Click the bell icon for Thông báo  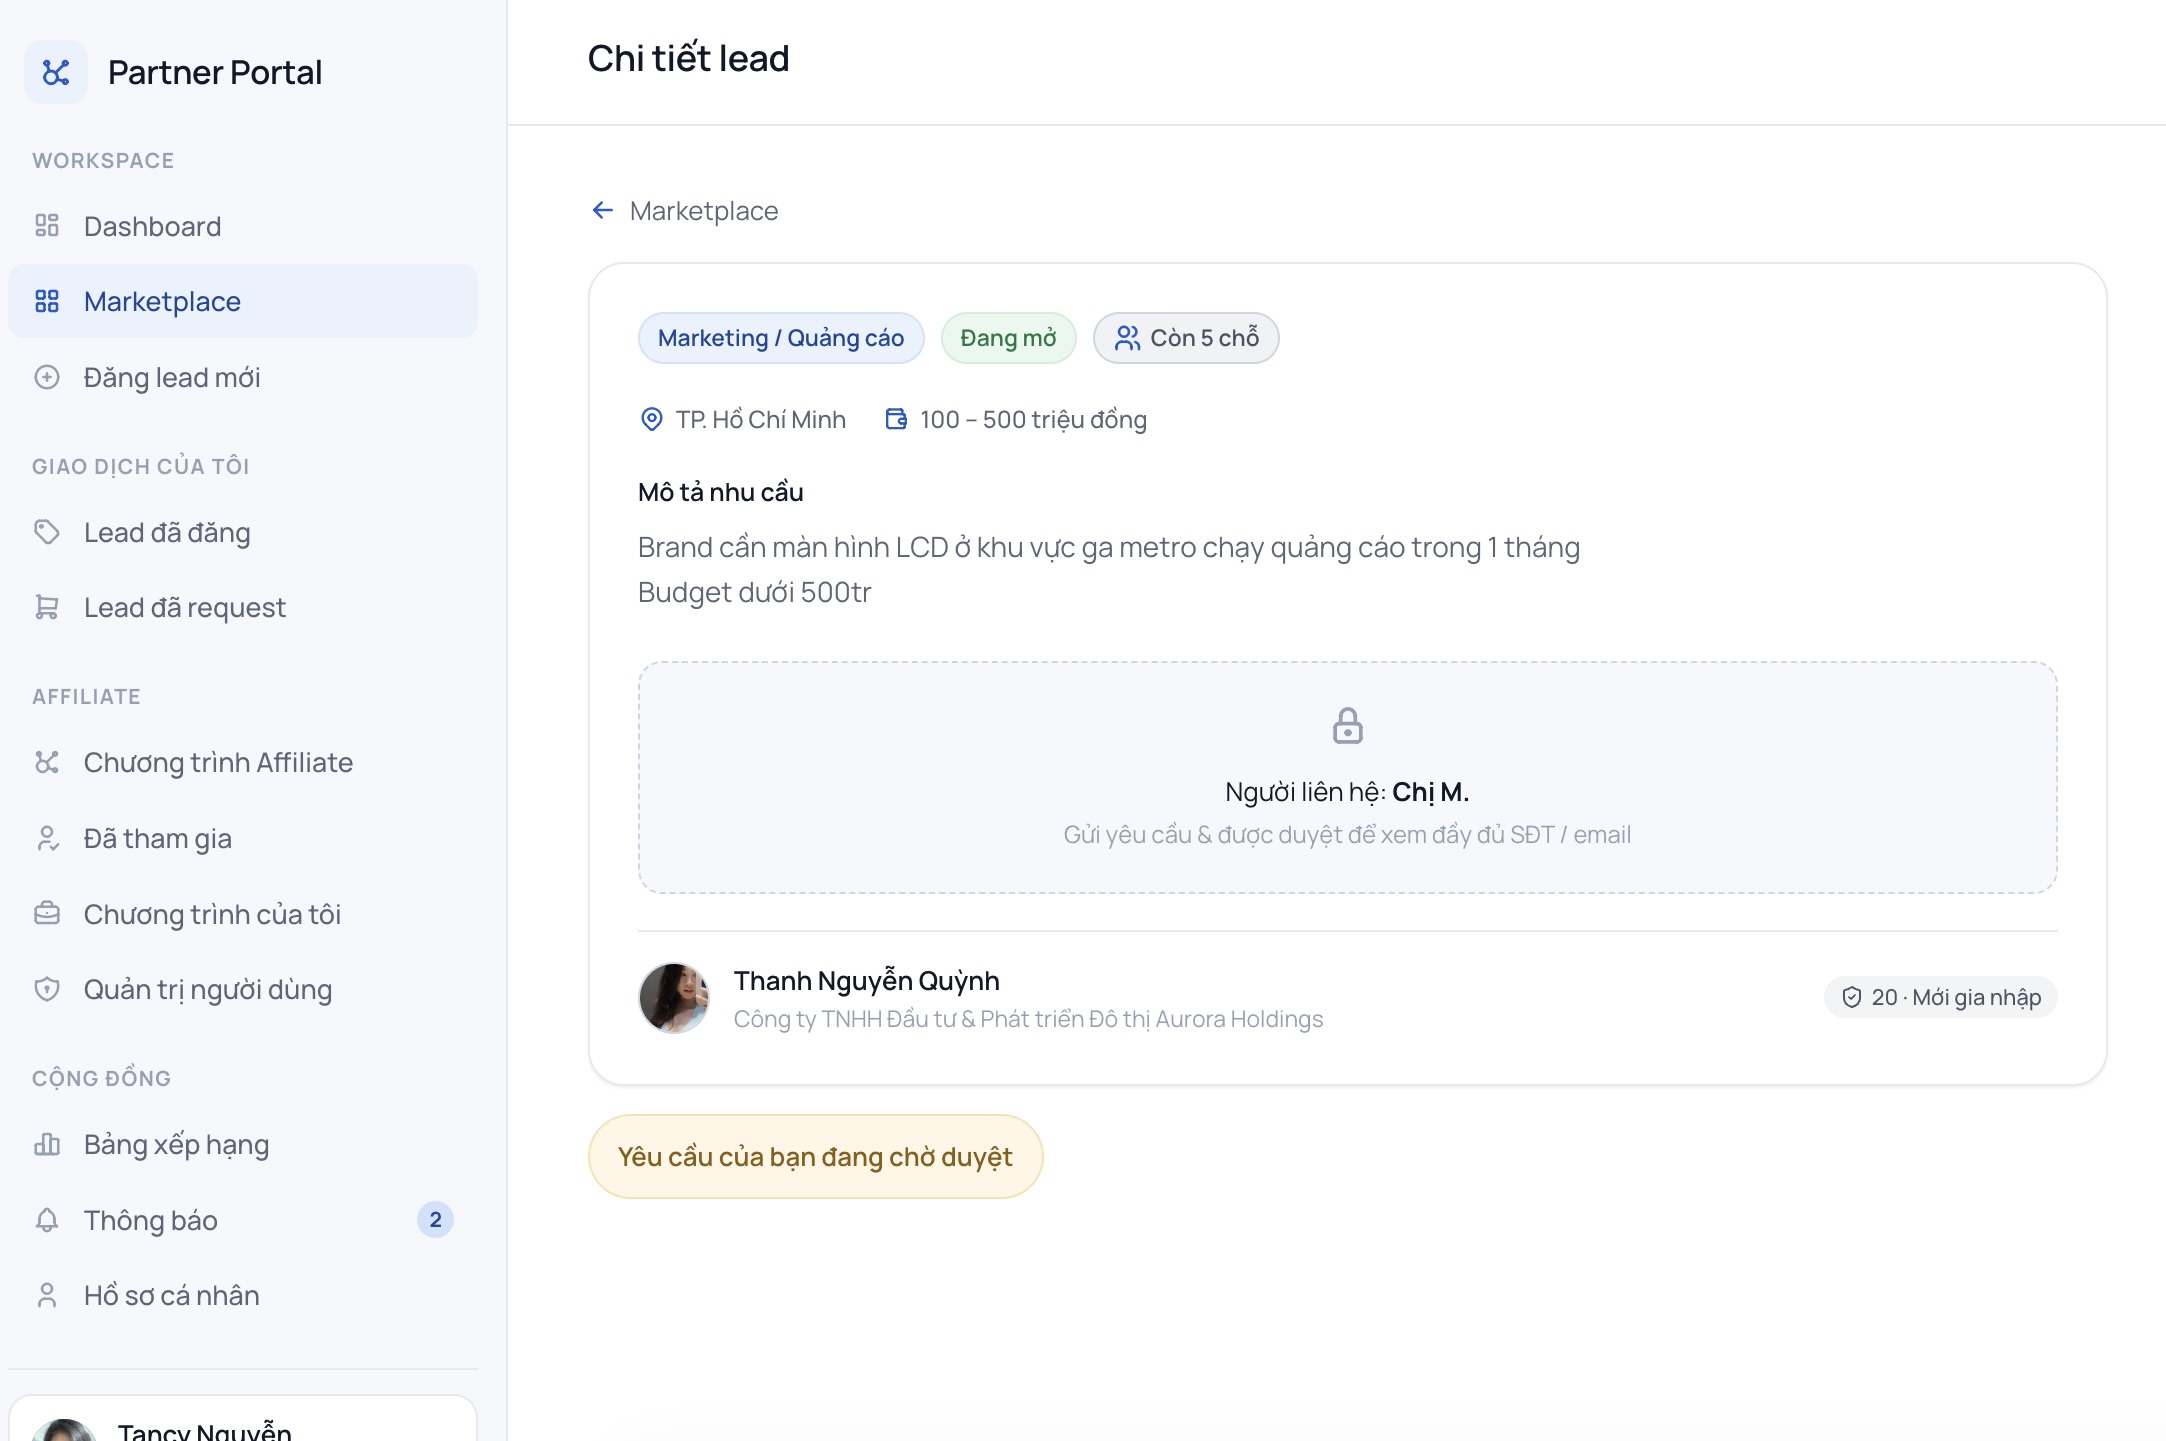[47, 1220]
